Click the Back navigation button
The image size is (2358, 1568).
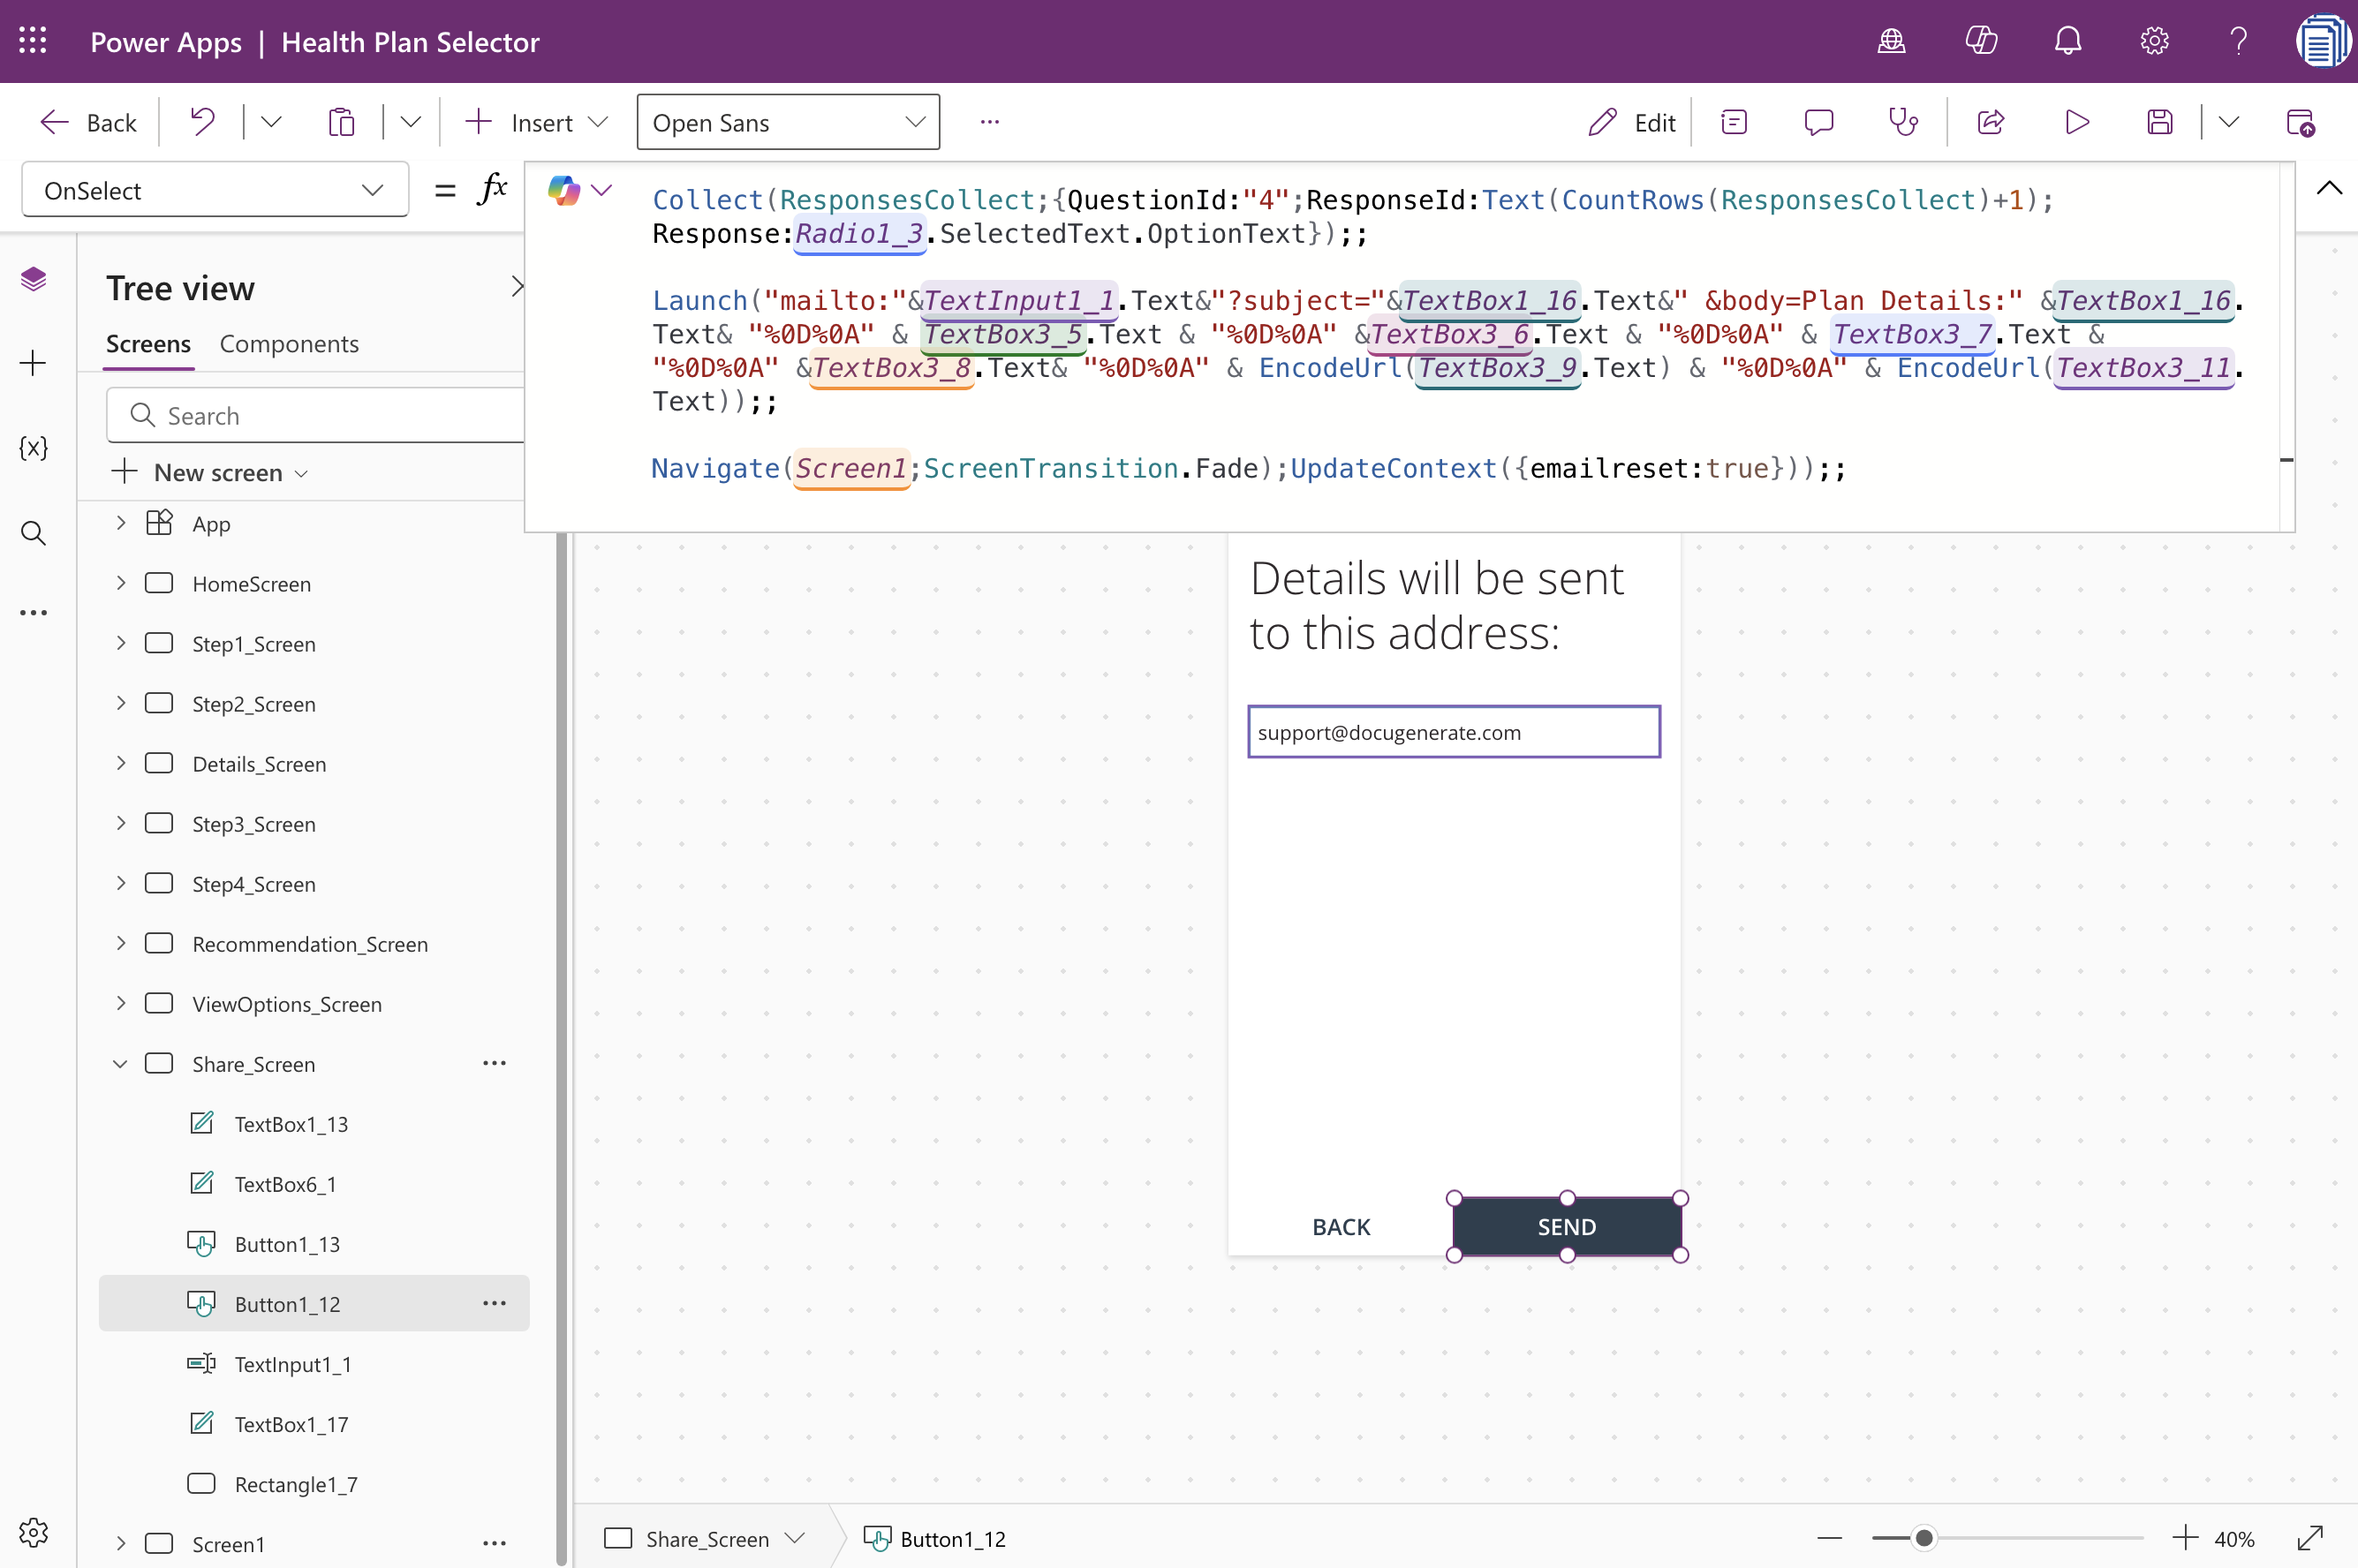(x=88, y=121)
